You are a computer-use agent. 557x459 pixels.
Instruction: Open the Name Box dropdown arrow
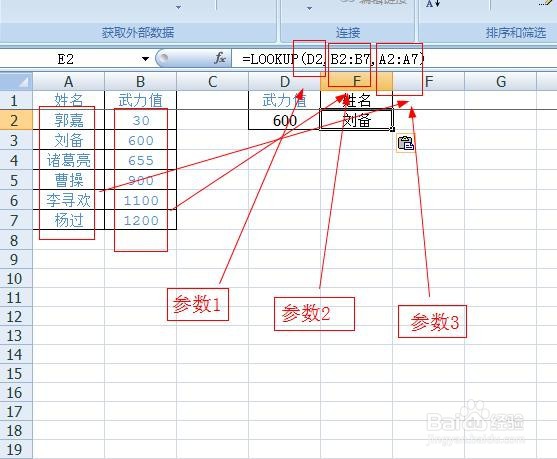(145, 59)
